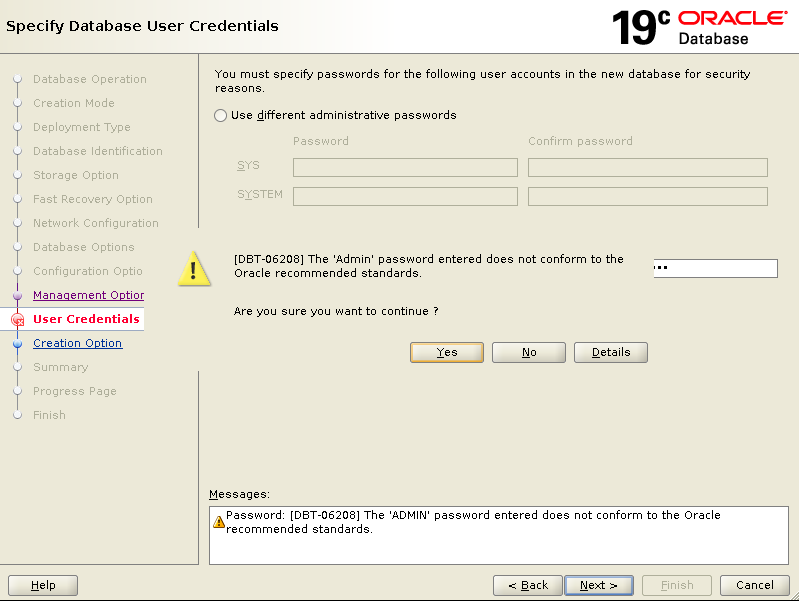799x601 pixels.
Task: Click the Configuration Options step
Action: pos(88,271)
